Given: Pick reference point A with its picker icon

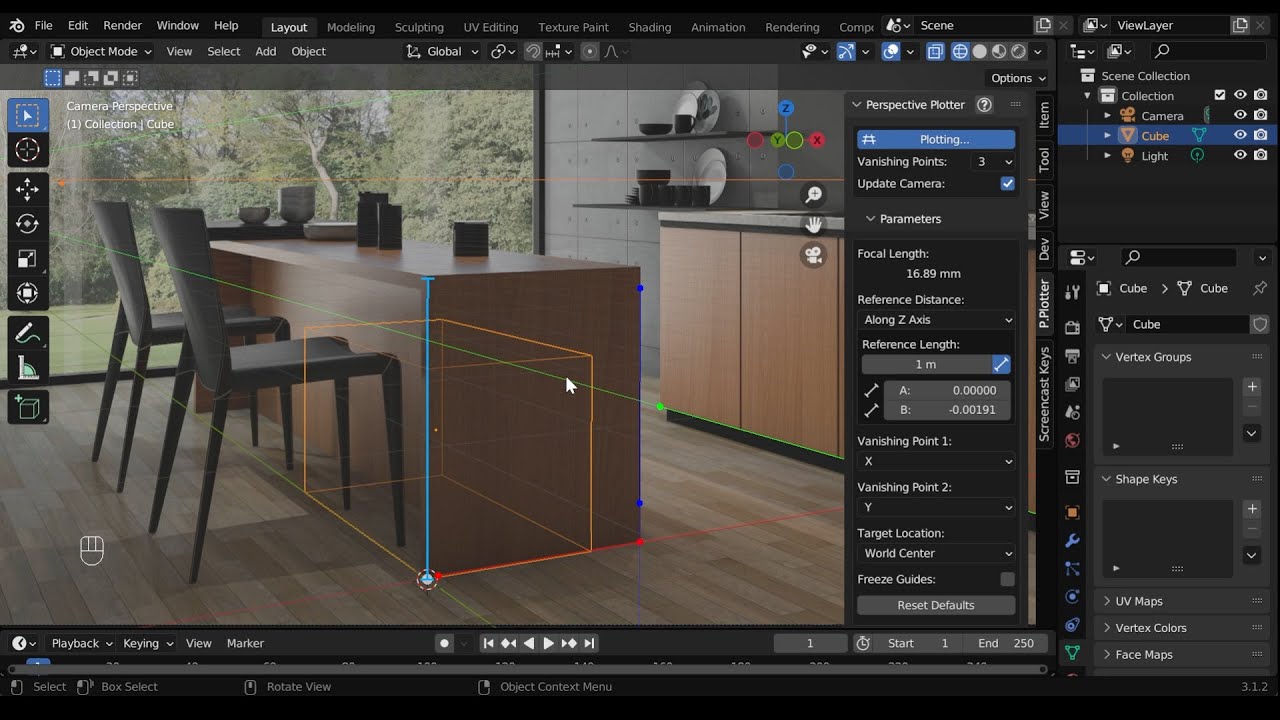Looking at the screenshot, I should 871,390.
